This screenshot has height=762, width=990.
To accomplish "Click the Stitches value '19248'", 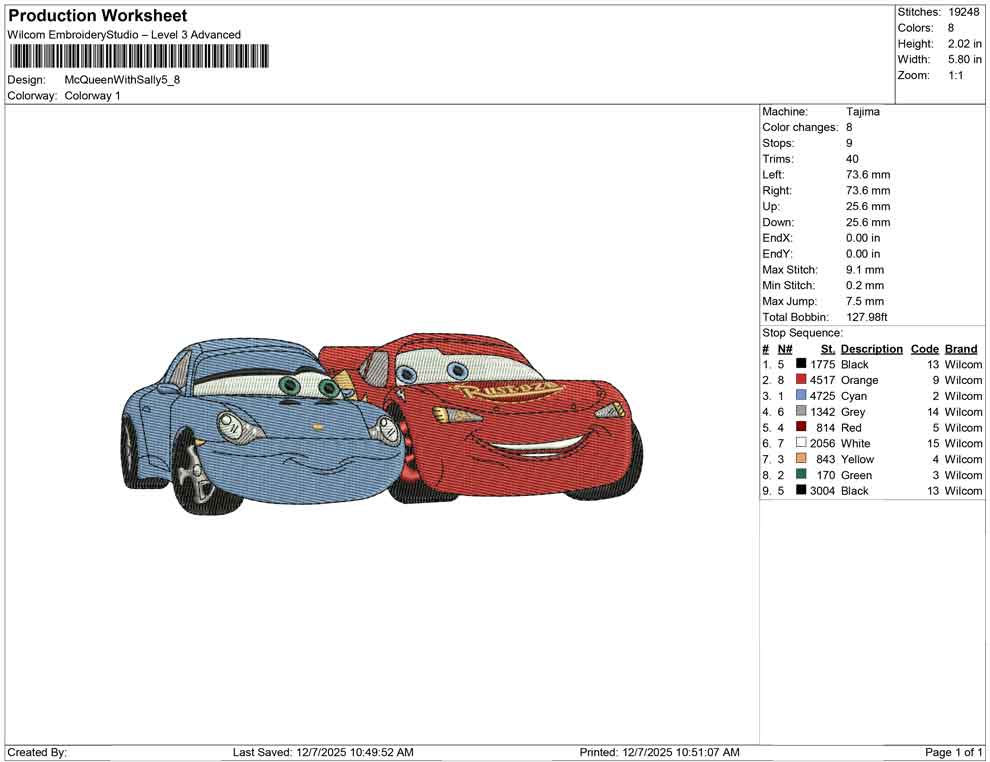I will pyautogui.click(x=963, y=12).
